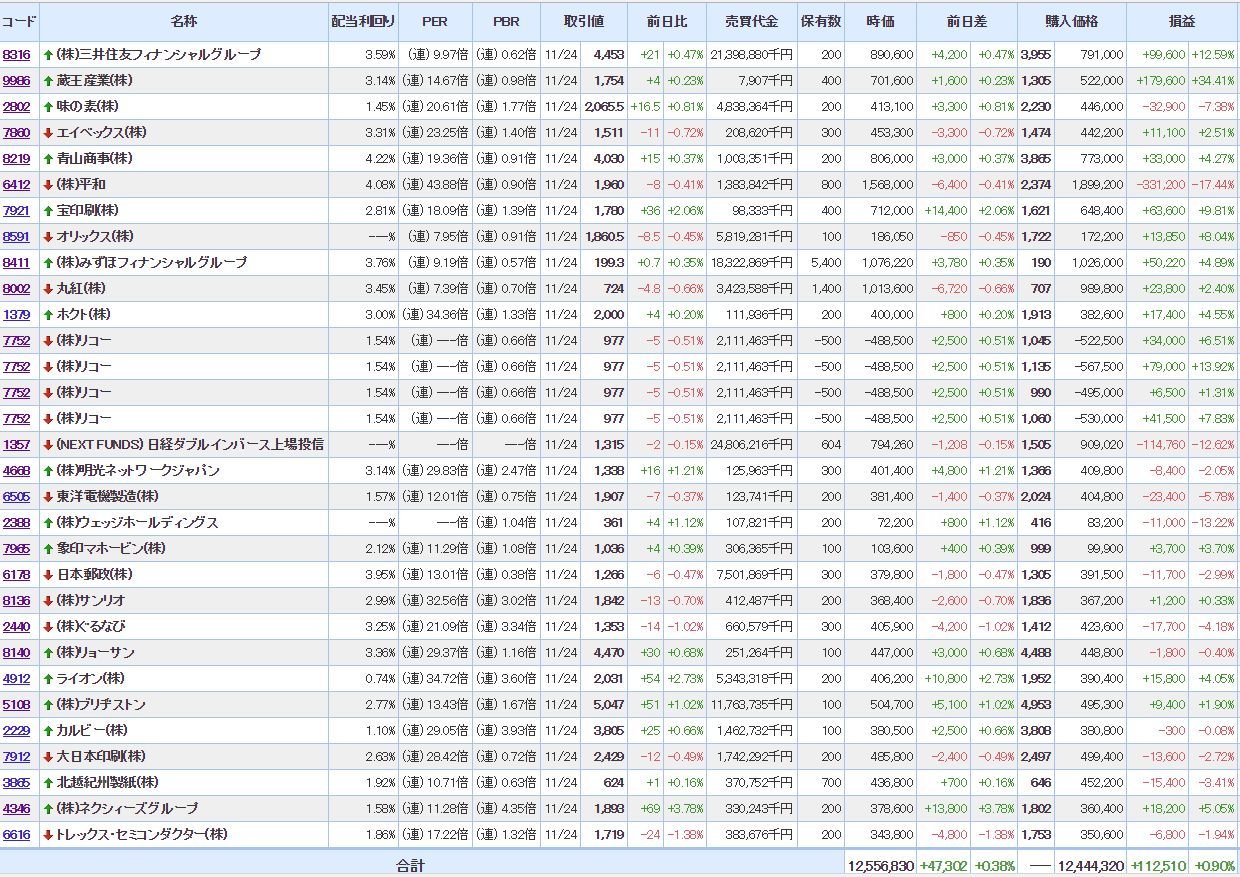Open stock code 9986 link
This screenshot has height=877, width=1240.
coord(16,81)
